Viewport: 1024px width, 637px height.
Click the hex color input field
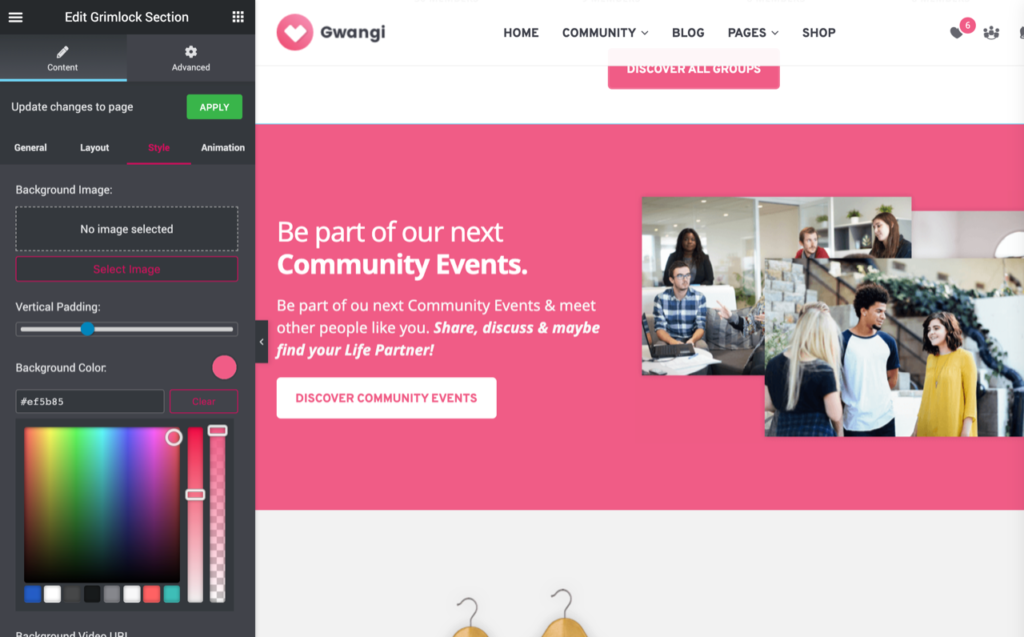click(x=90, y=401)
